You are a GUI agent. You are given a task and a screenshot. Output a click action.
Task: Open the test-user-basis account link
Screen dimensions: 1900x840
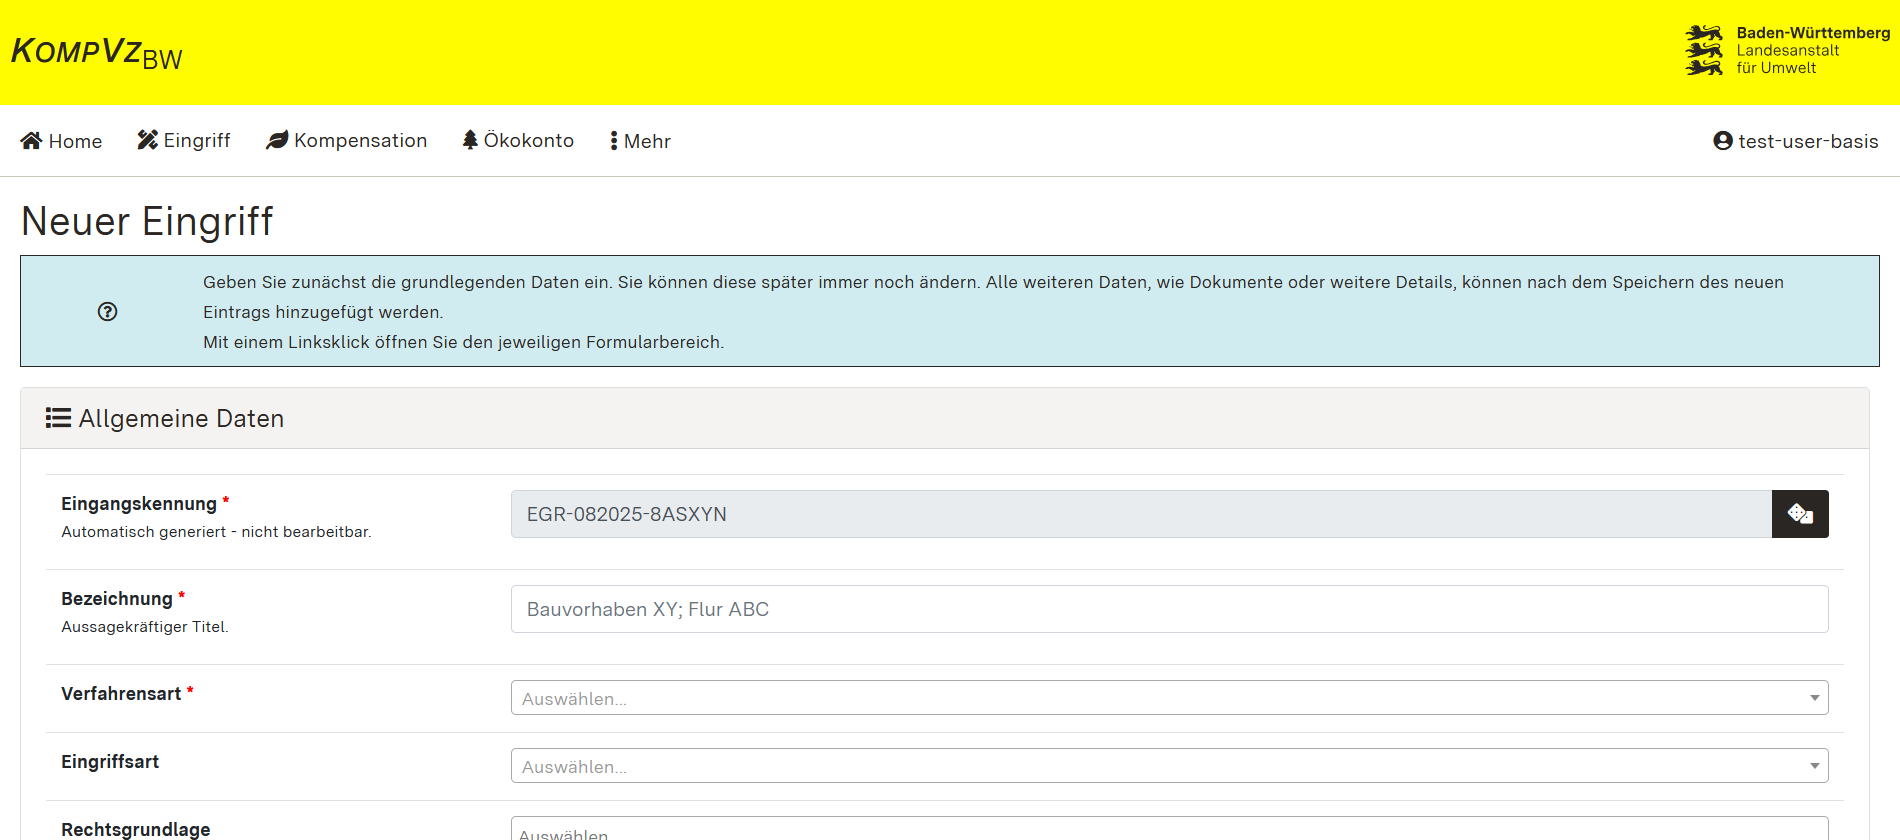[x=1807, y=141]
